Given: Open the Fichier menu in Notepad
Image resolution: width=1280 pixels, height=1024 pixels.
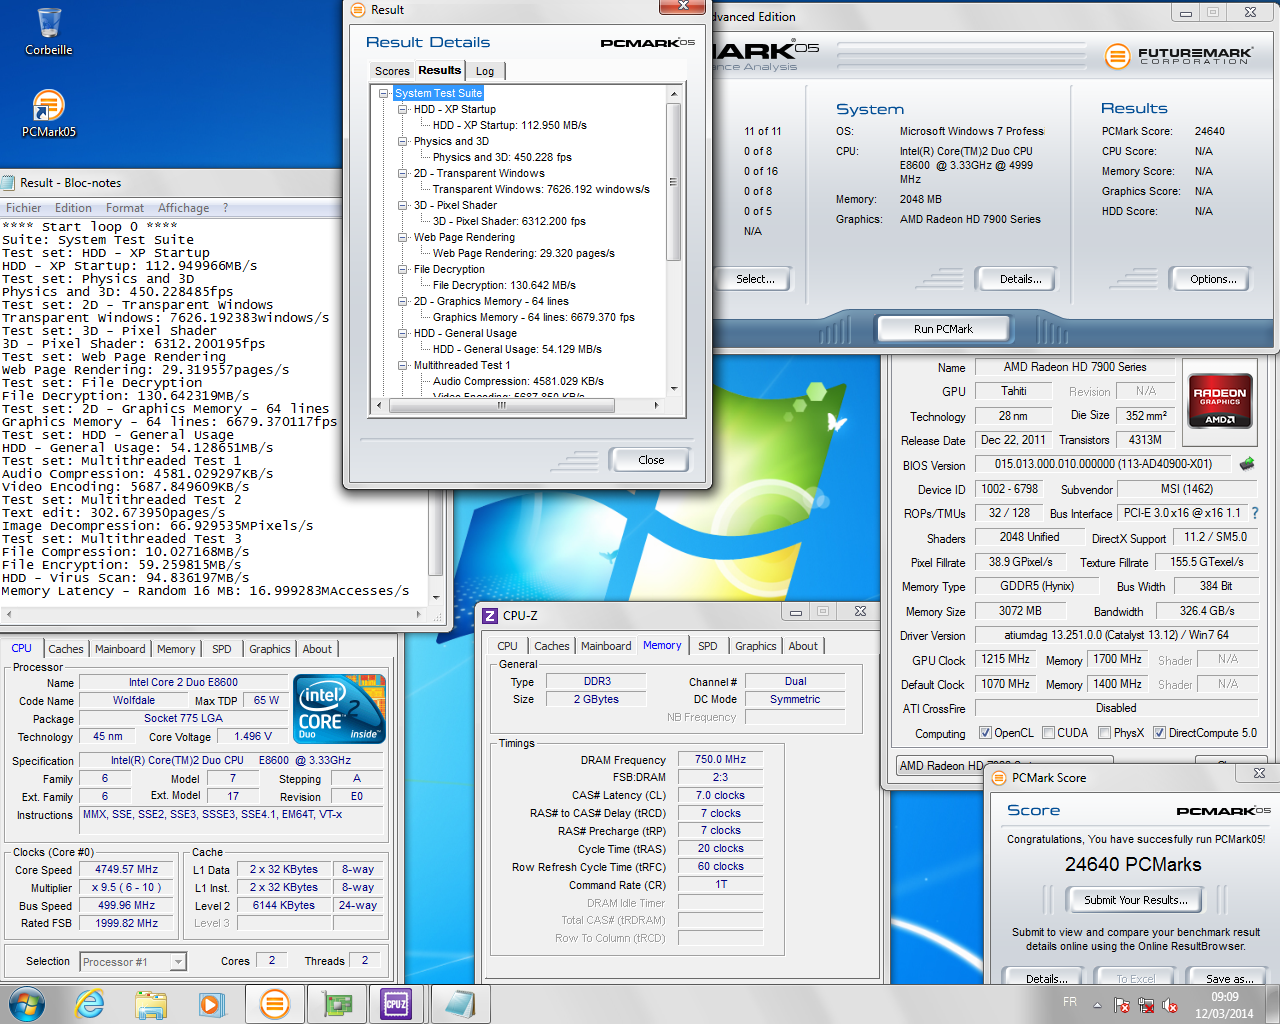Looking at the screenshot, I should click(24, 208).
